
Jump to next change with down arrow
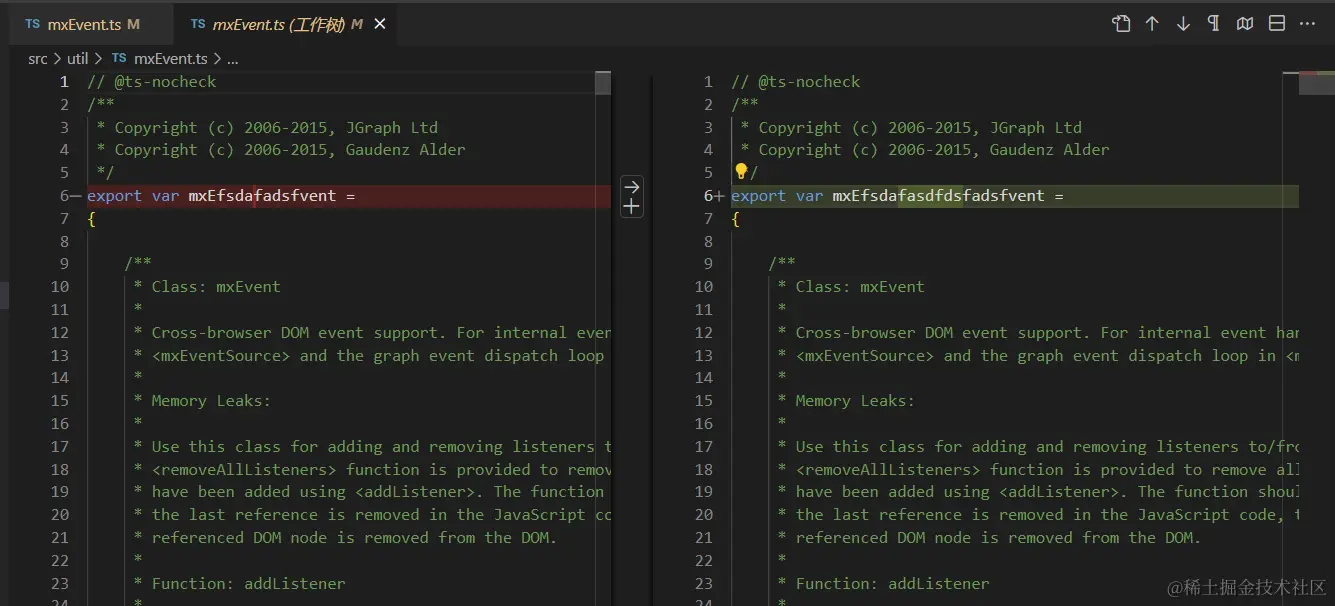tap(1183, 24)
